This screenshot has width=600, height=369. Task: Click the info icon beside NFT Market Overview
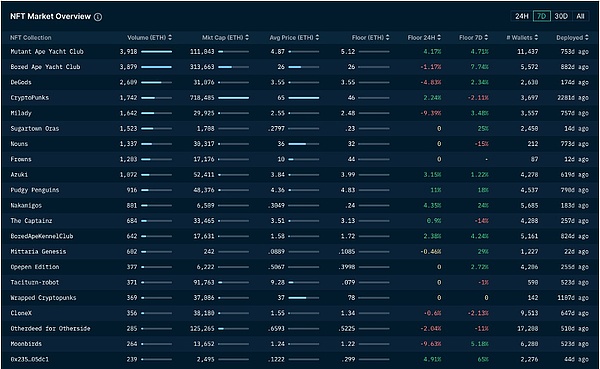[x=98, y=17]
